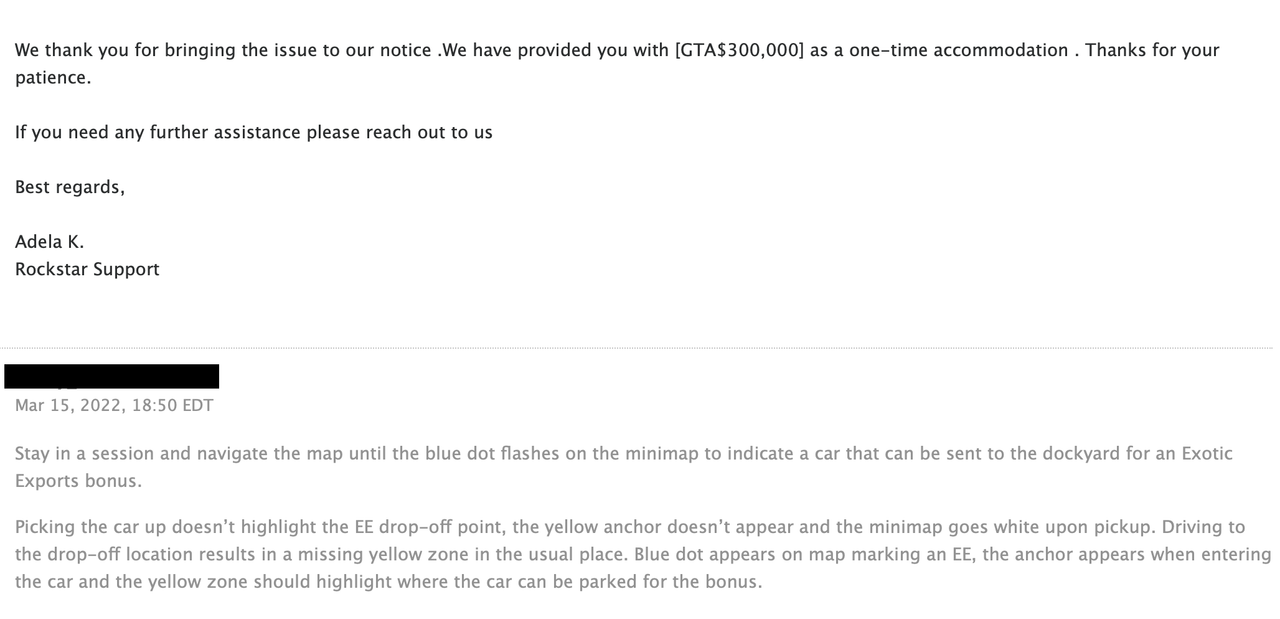Click the [GTA$300,000] amount text

click(739, 50)
